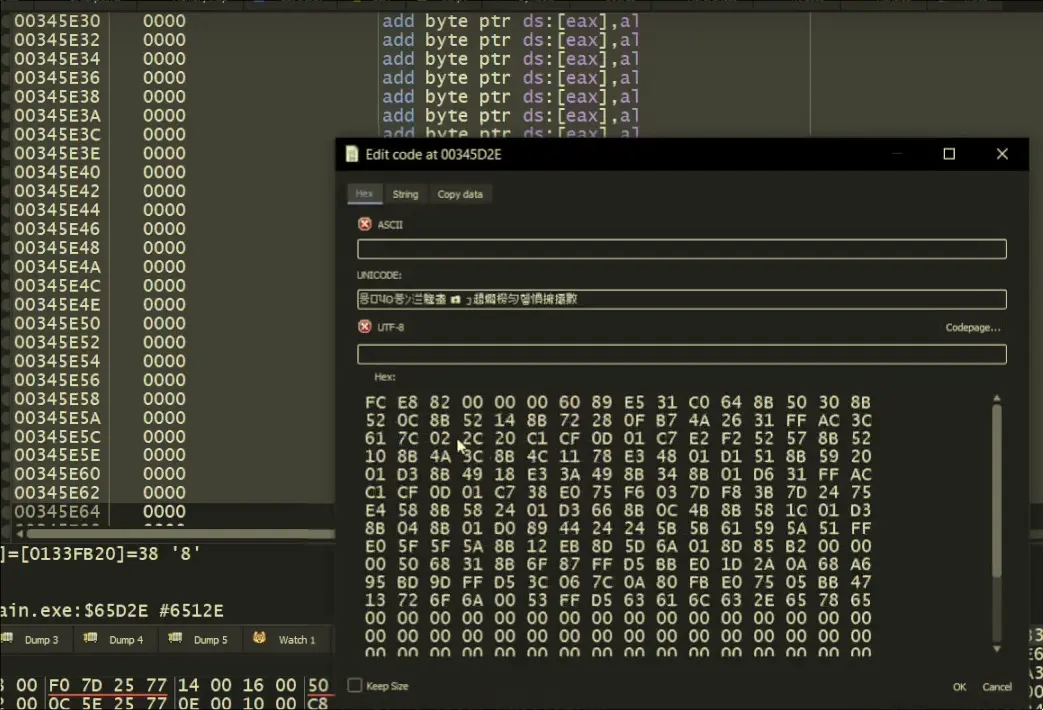Maximize the Edit code dialog
Screen dimensions: 1043x710
[949, 154]
